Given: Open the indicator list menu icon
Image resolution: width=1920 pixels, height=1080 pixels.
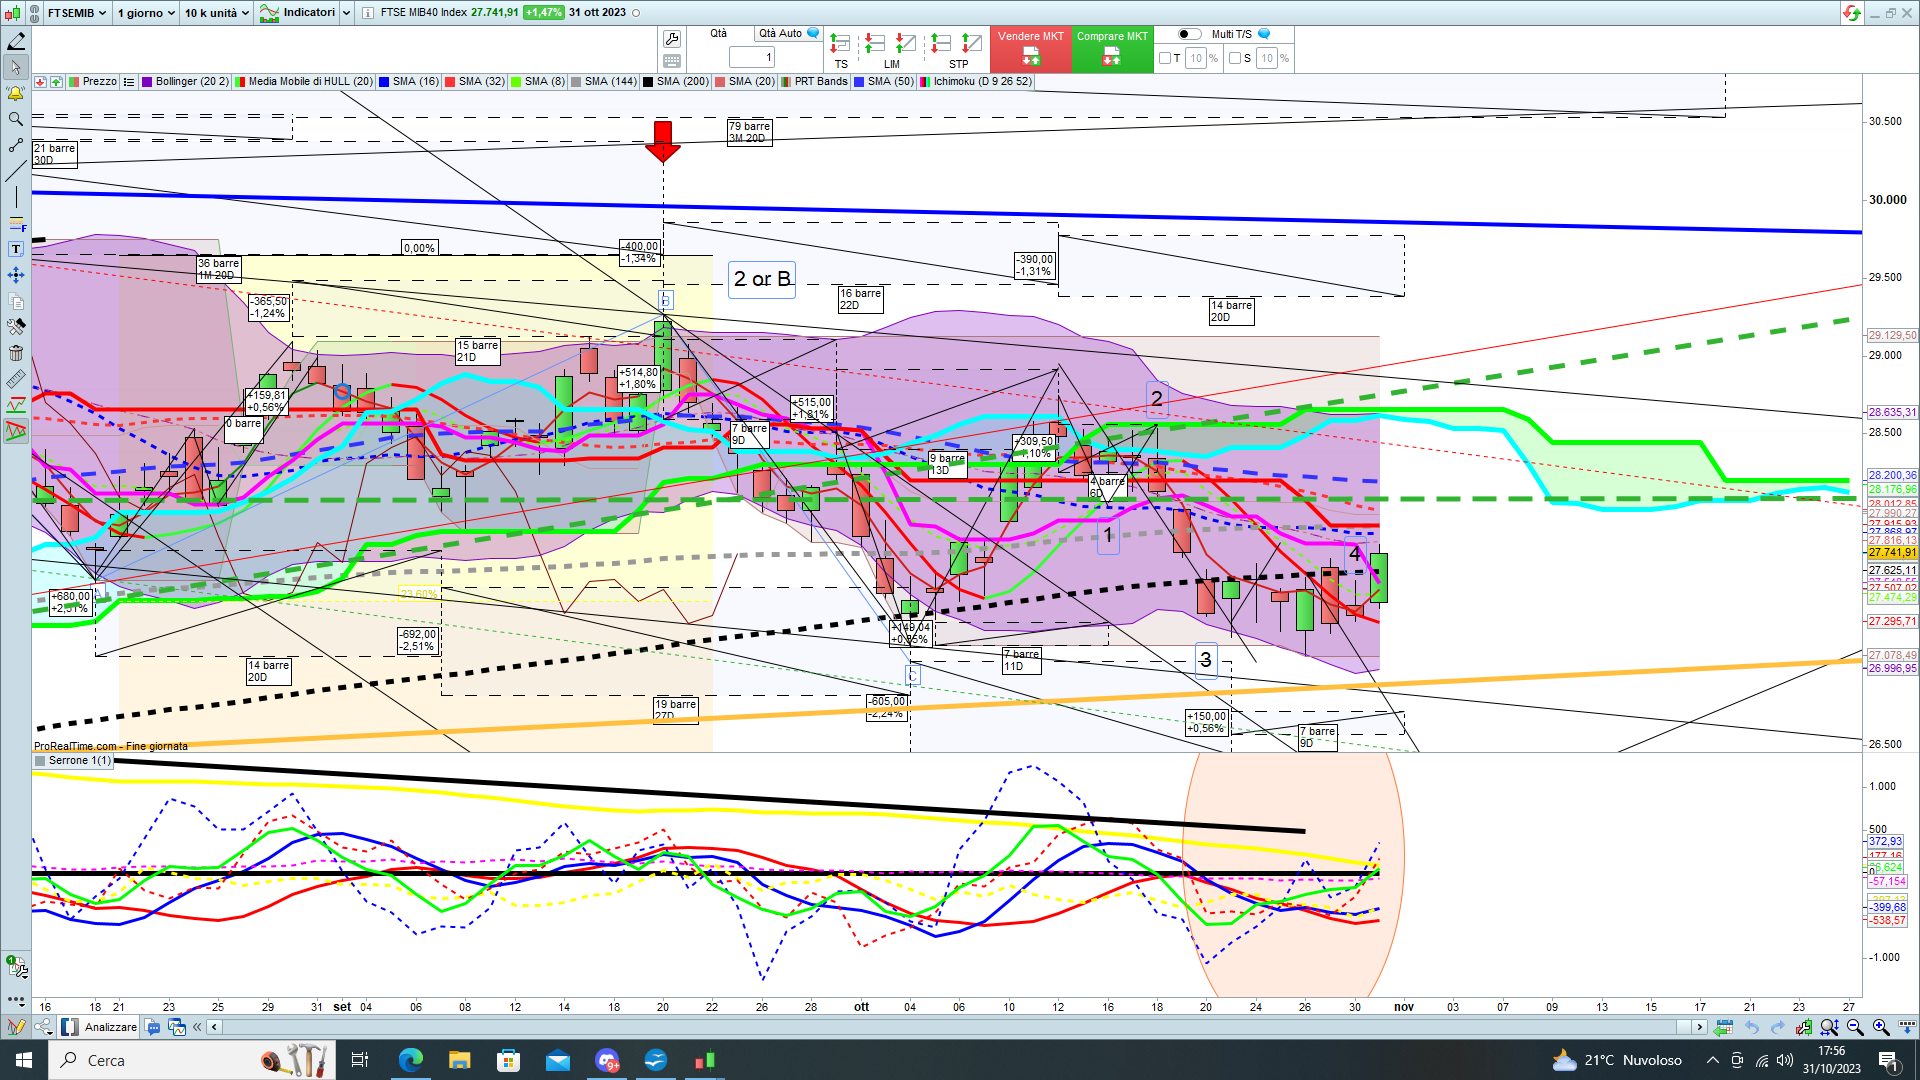Looking at the screenshot, I should coord(129,82).
